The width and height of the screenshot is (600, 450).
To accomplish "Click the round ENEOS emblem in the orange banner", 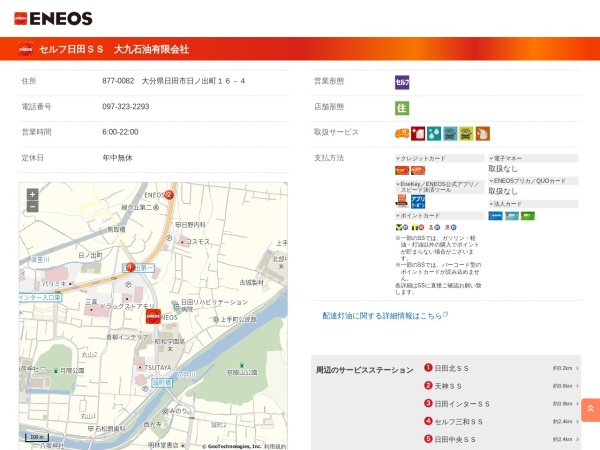I will 26,49.
